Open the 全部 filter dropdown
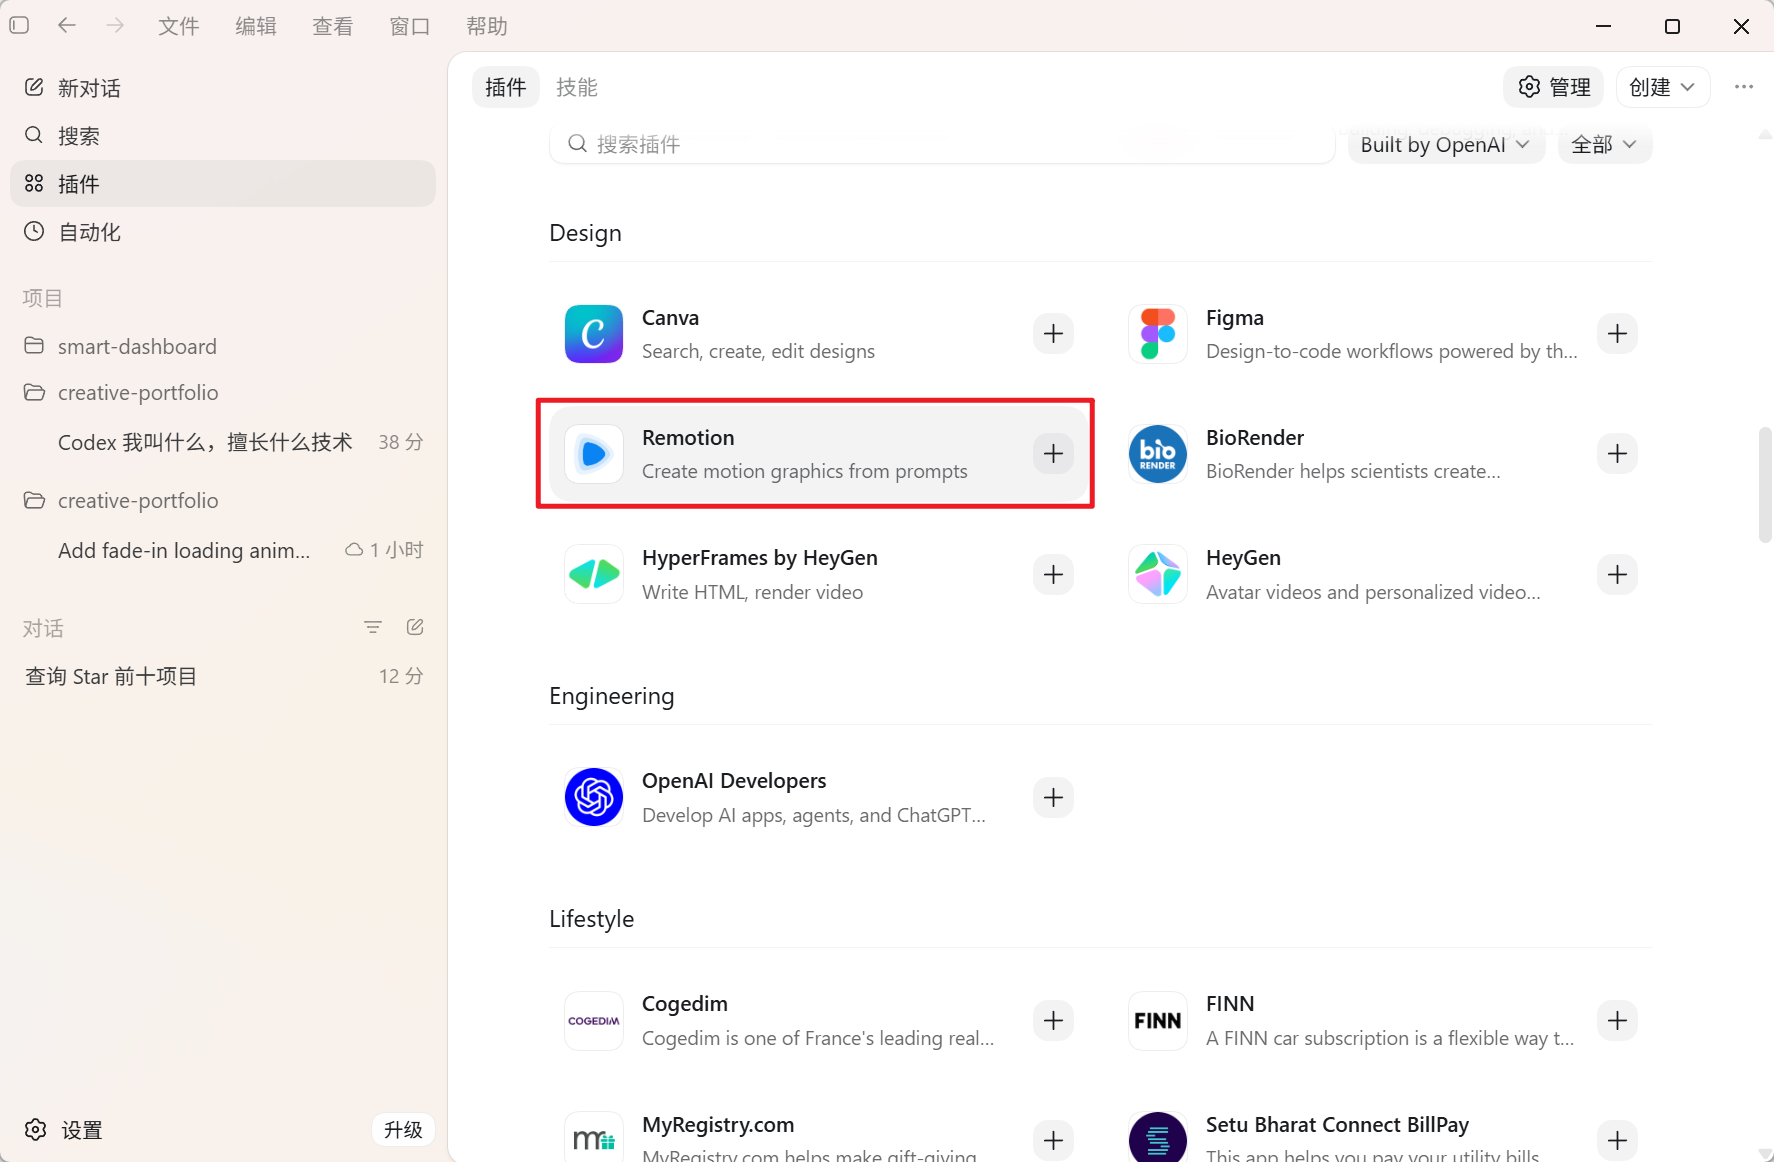The height and width of the screenshot is (1162, 1774). (x=1604, y=145)
